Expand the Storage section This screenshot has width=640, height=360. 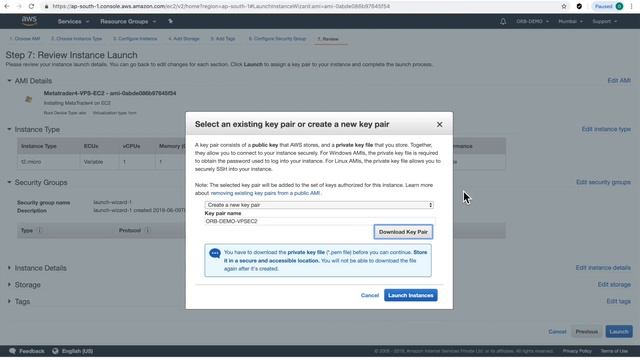9,285
